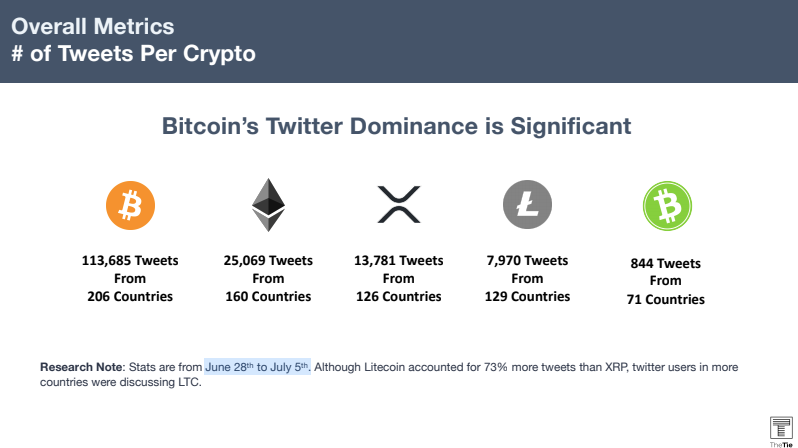Click the green Bitcoin Cash logo
The height and width of the screenshot is (448, 798).
[x=665, y=208]
